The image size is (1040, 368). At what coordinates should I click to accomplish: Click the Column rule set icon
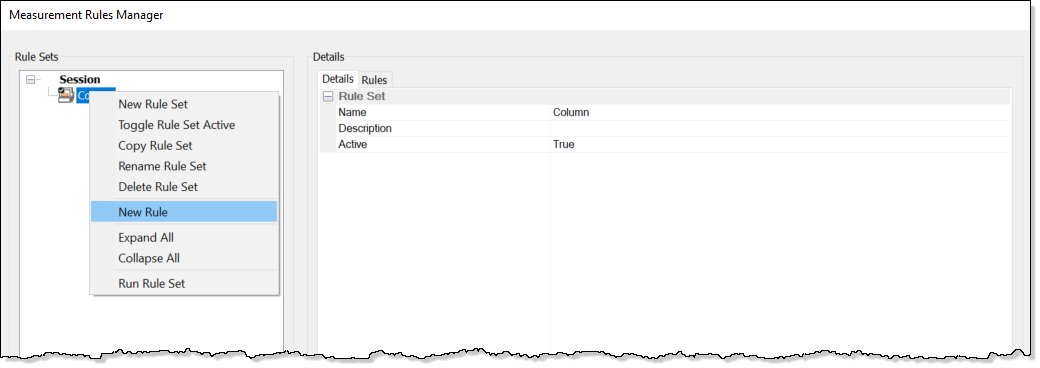pos(66,95)
